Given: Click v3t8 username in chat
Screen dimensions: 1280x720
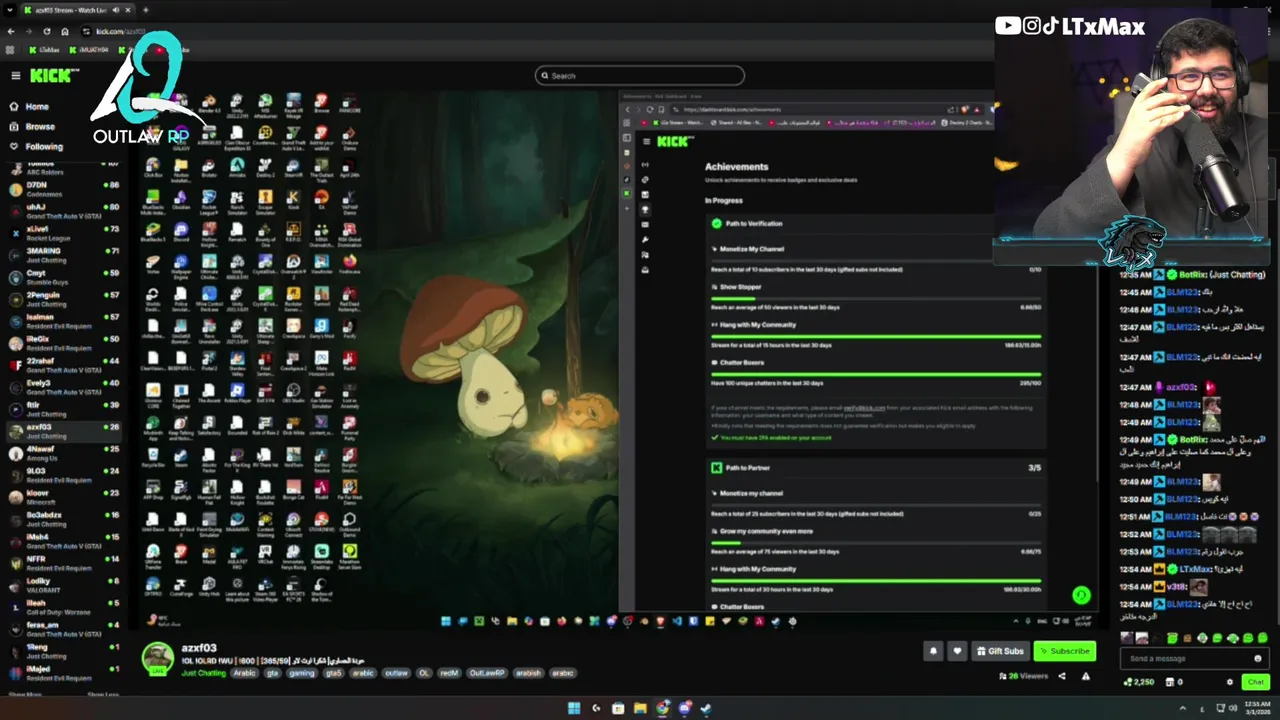Looking at the screenshot, I should (x=1175, y=587).
